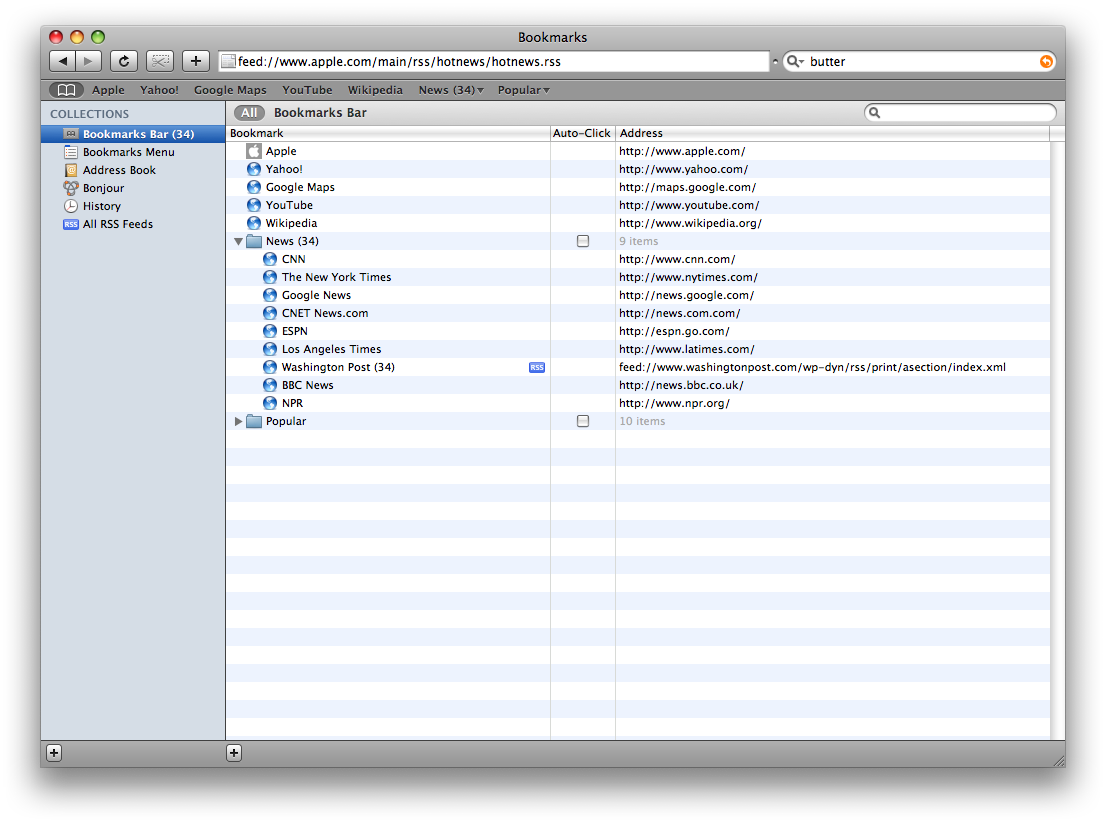Open Google Maps from the bookmarks bar
The height and width of the screenshot is (823, 1106).
230,90
